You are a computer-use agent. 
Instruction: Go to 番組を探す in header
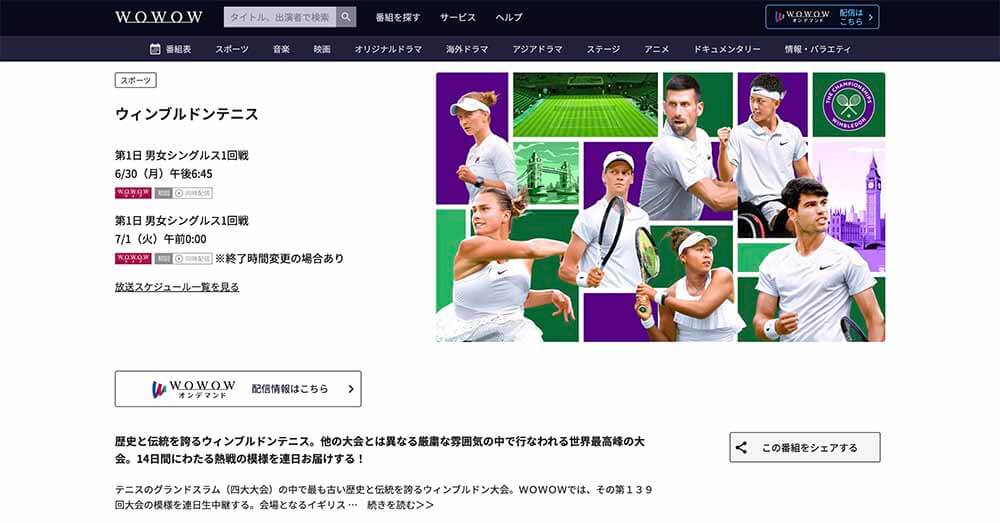[x=398, y=17]
